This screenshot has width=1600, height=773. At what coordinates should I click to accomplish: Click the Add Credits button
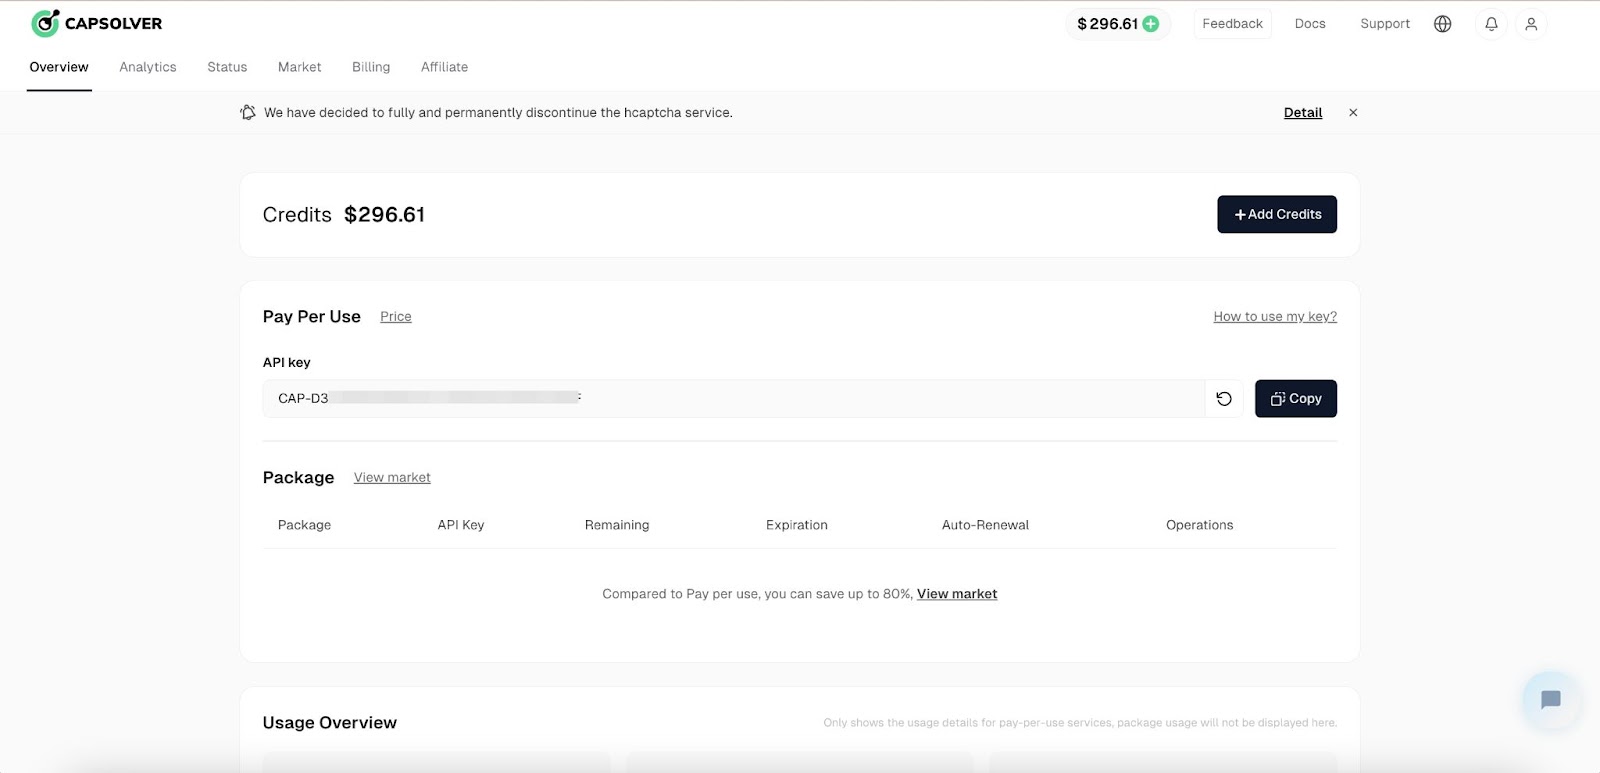(1277, 214)
